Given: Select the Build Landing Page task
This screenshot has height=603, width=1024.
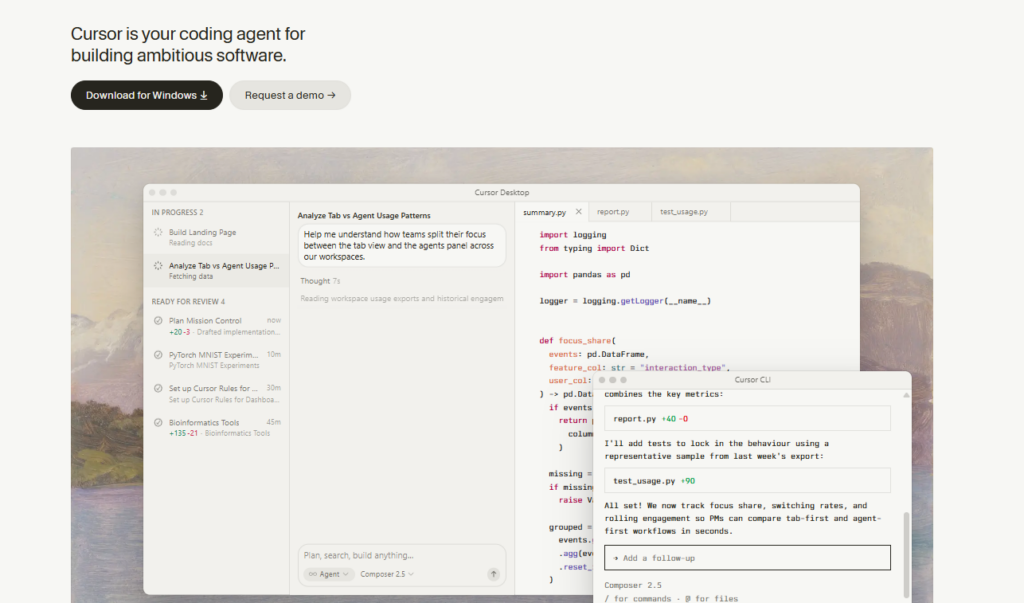Looking at the screenshot, I should tap(216, 237).
